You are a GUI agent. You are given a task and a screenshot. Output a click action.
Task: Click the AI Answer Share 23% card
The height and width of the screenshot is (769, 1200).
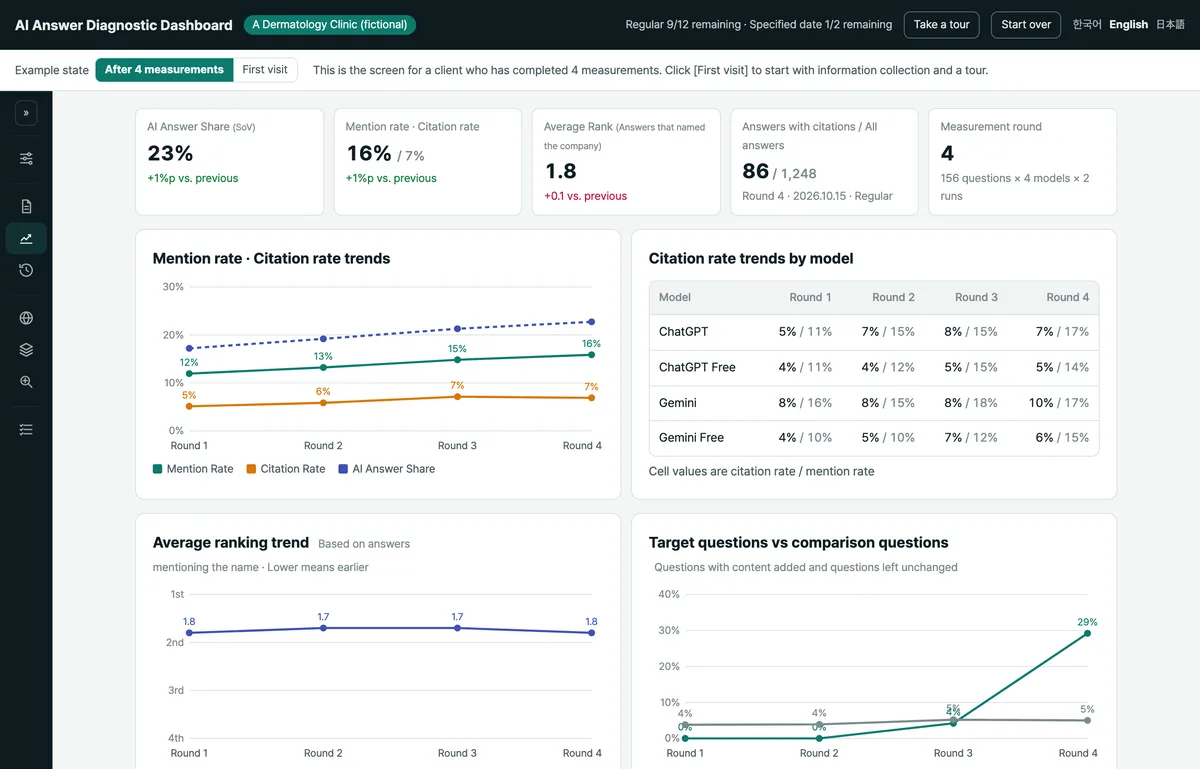click(229, 162)
